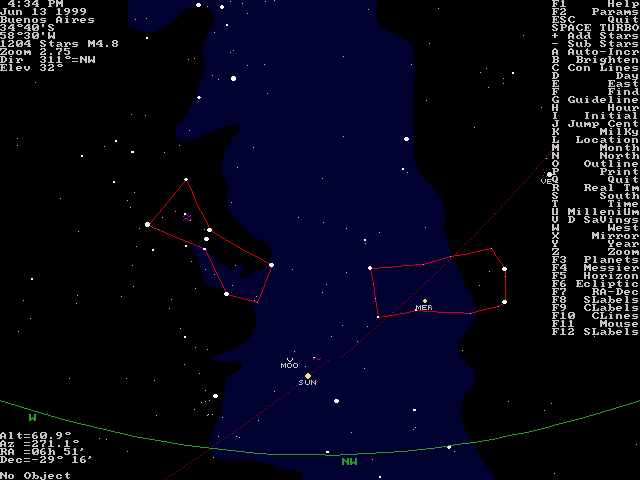640x480 pixels.
Task: Face S South direction
Action: click(596, 196)
